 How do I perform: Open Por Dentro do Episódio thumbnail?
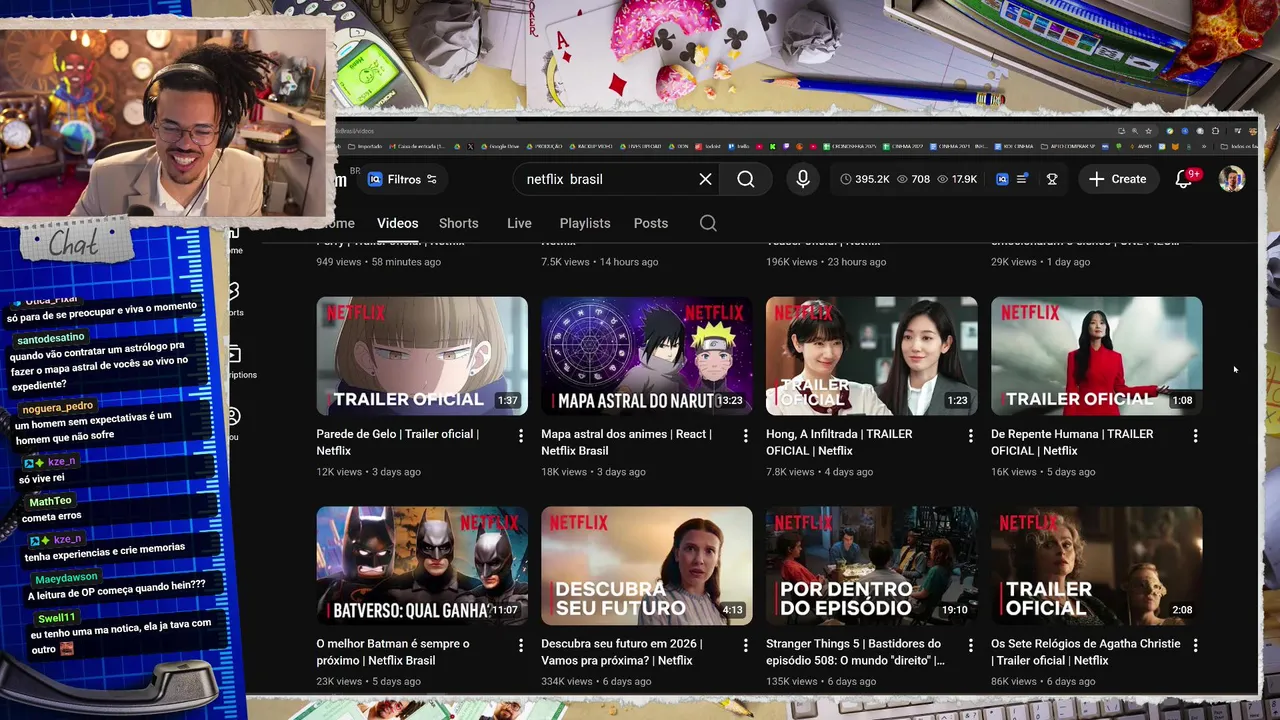coord(872,565)
